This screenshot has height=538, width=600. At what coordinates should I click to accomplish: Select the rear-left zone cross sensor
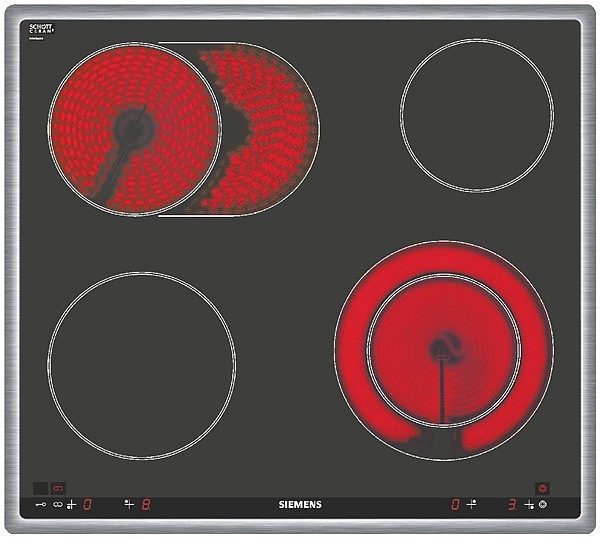coord(129,504)
